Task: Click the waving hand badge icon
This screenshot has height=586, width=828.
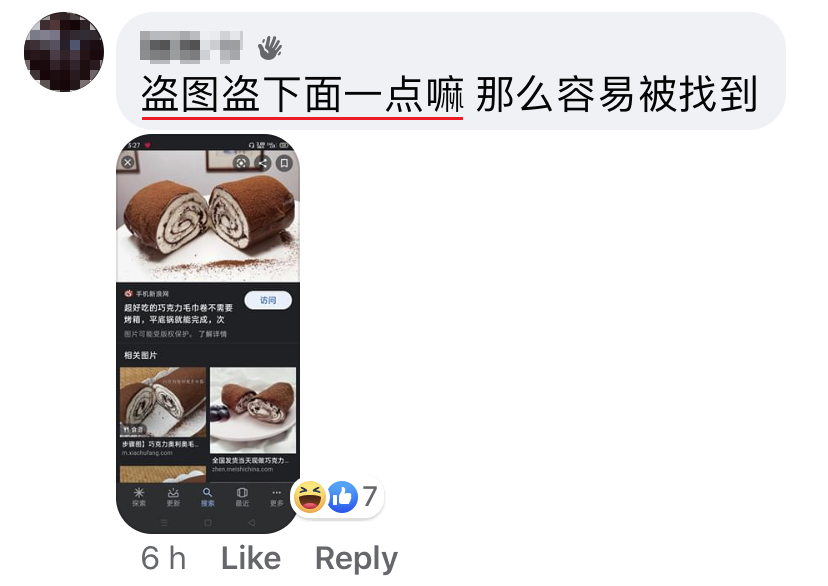Action: point(270,48)
